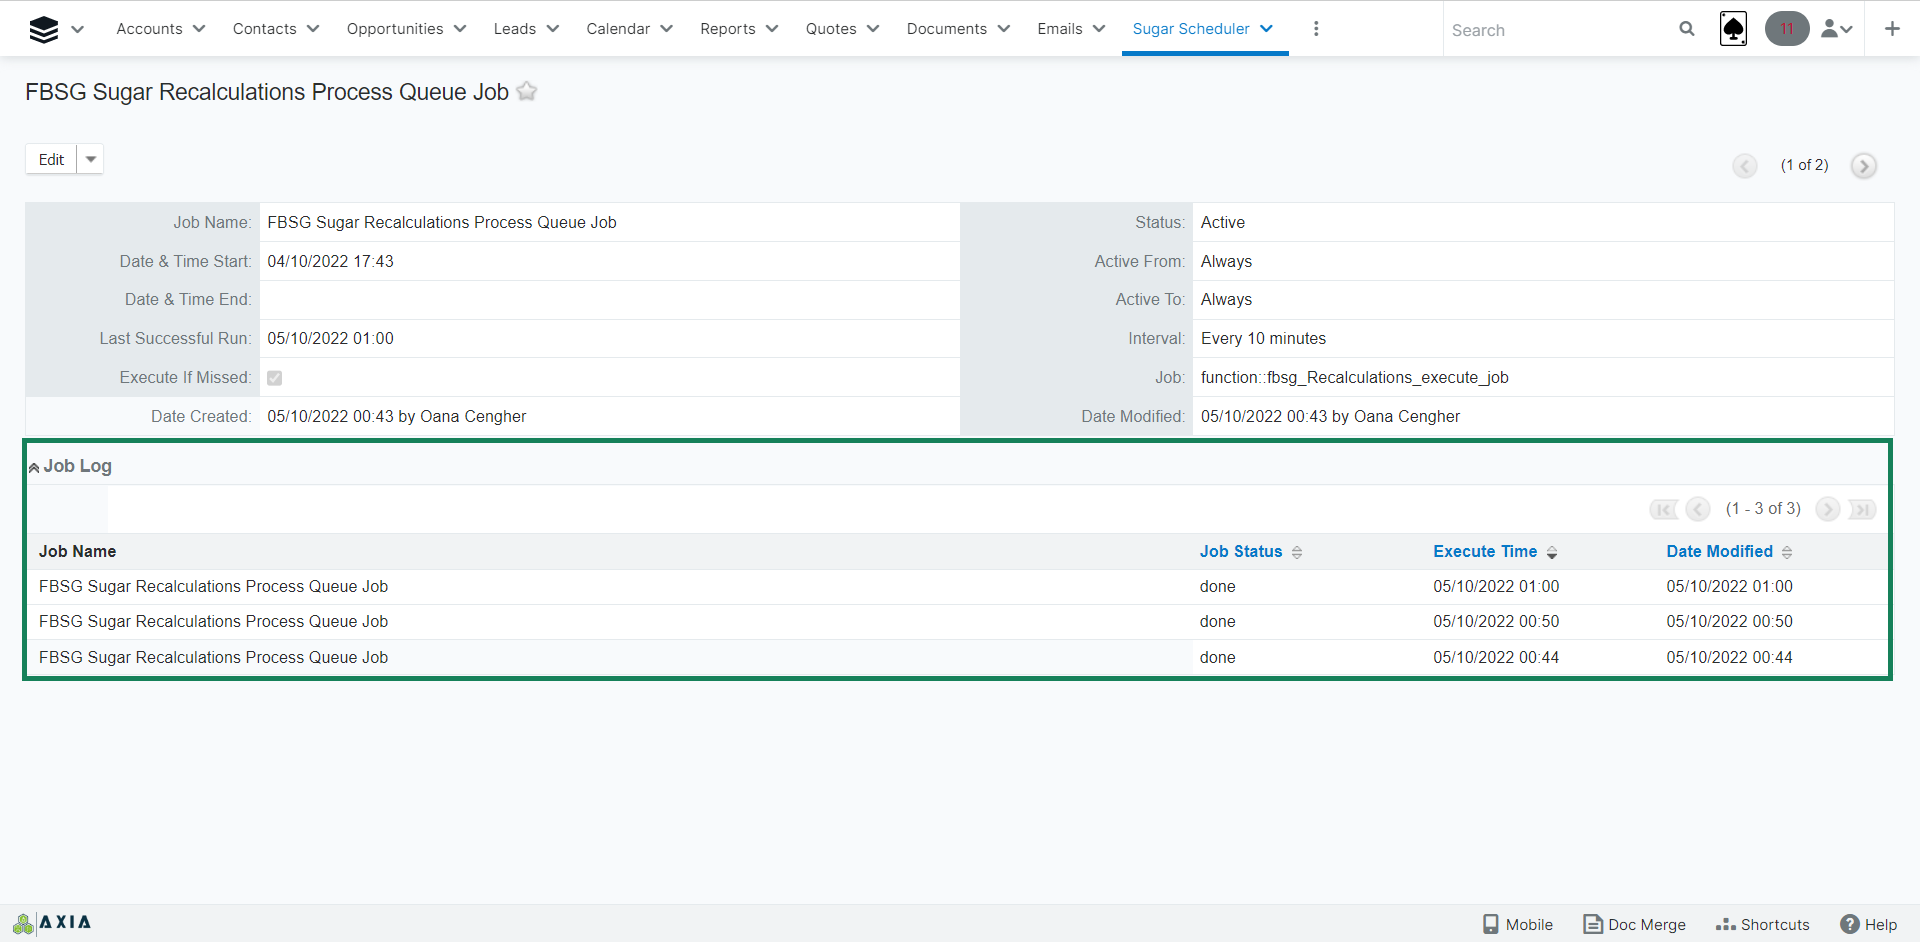Click job function value fbsg_Recalculations_execute_job
Screen dimensions: 1920x942
(x=1355, y=378)
